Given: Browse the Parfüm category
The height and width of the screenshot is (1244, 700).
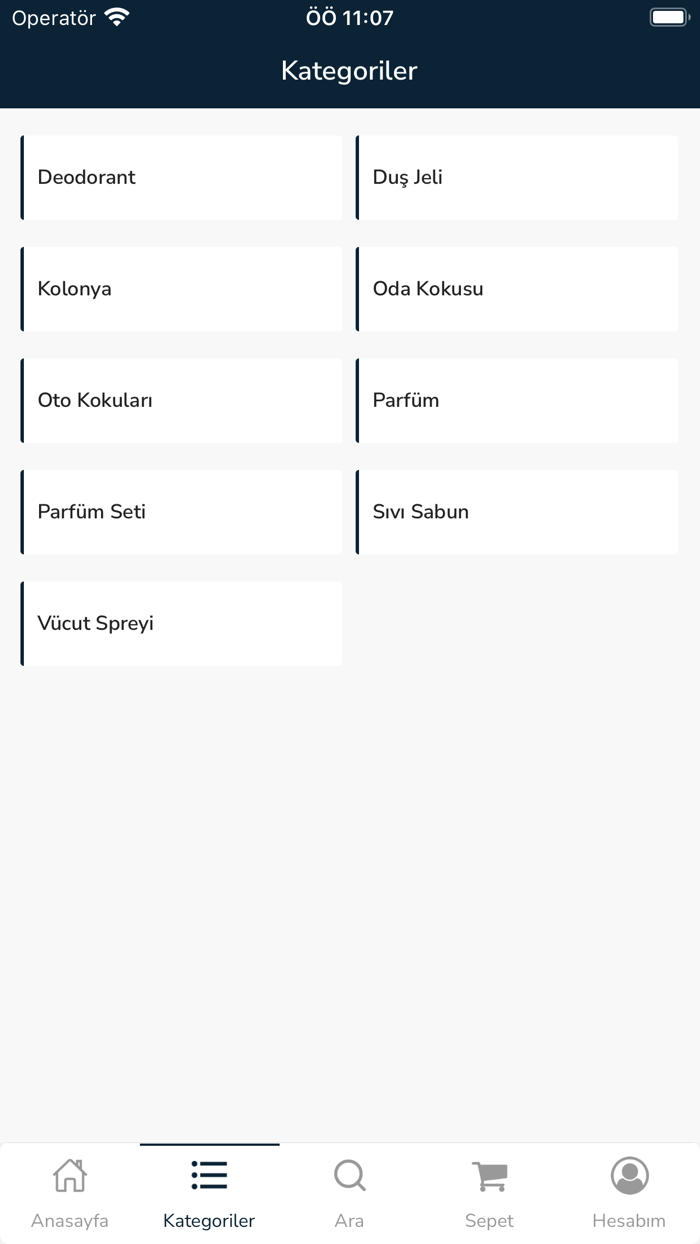Looking at the screenshot, I should pos(517,400).
